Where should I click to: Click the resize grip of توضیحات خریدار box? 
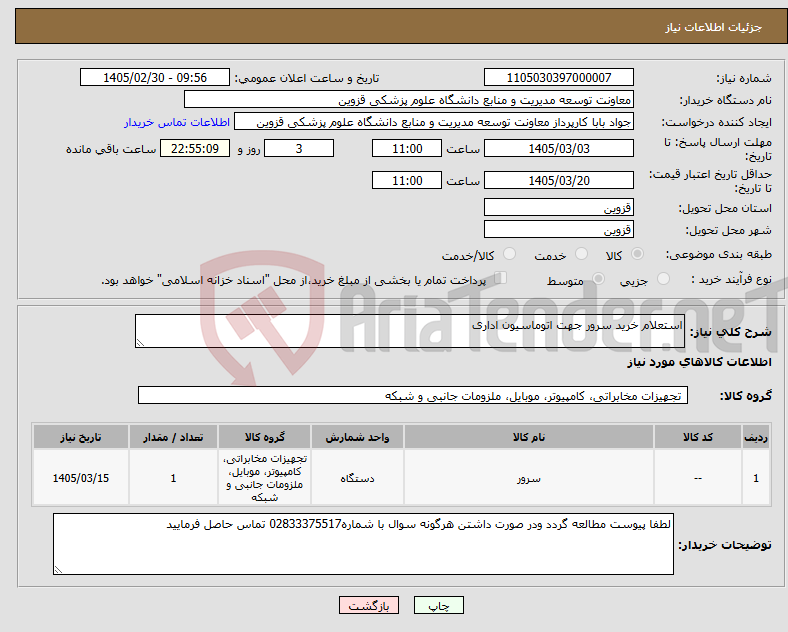pos(58,570)
